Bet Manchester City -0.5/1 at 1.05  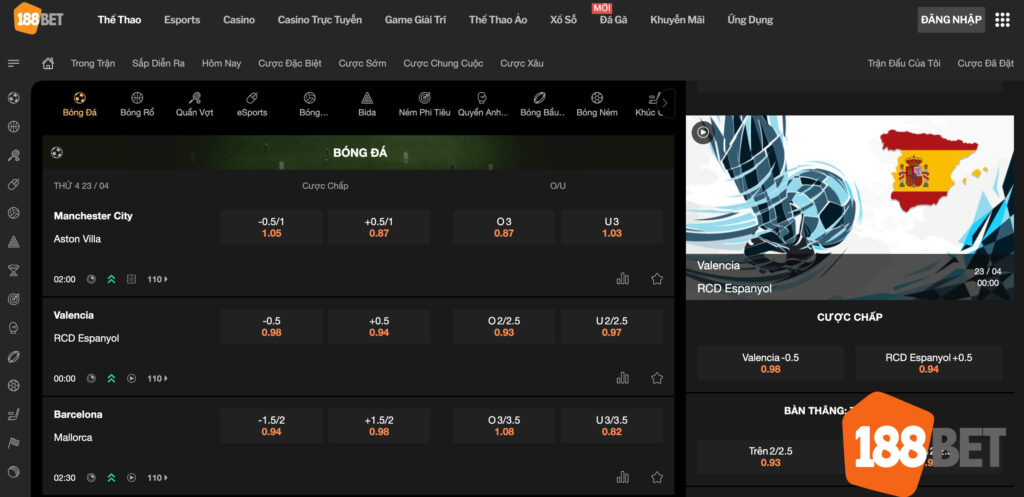(x=271, y=227)
